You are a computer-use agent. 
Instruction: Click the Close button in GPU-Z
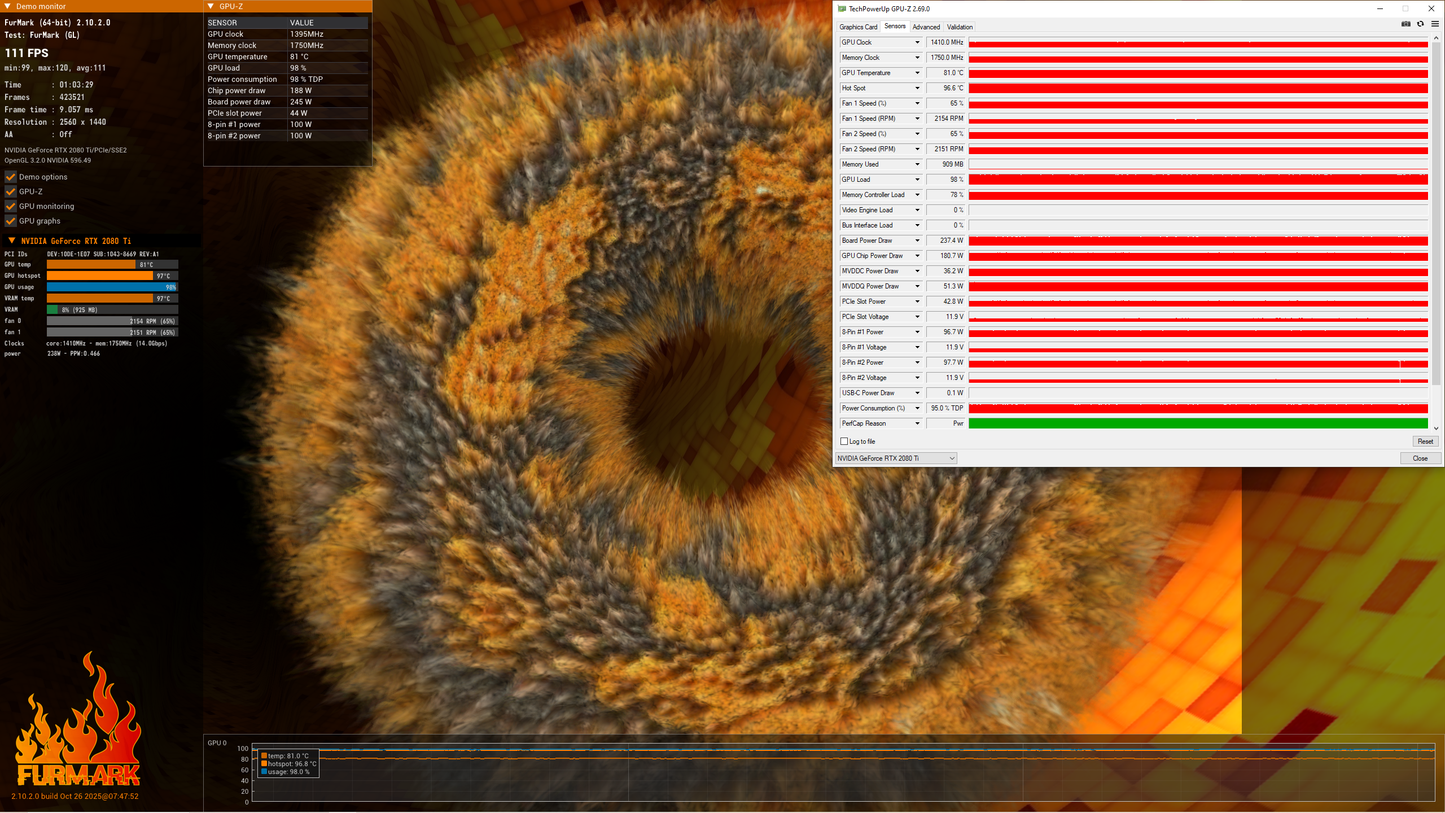[x=1420, y=458]
